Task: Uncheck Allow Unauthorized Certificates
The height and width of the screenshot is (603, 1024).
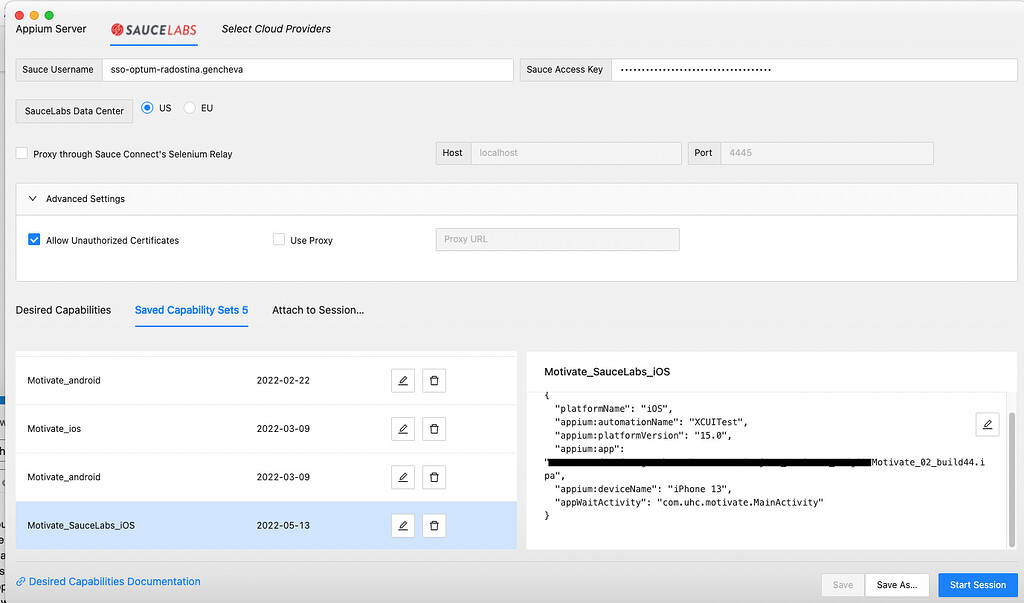Action: [x=34, y=239]
